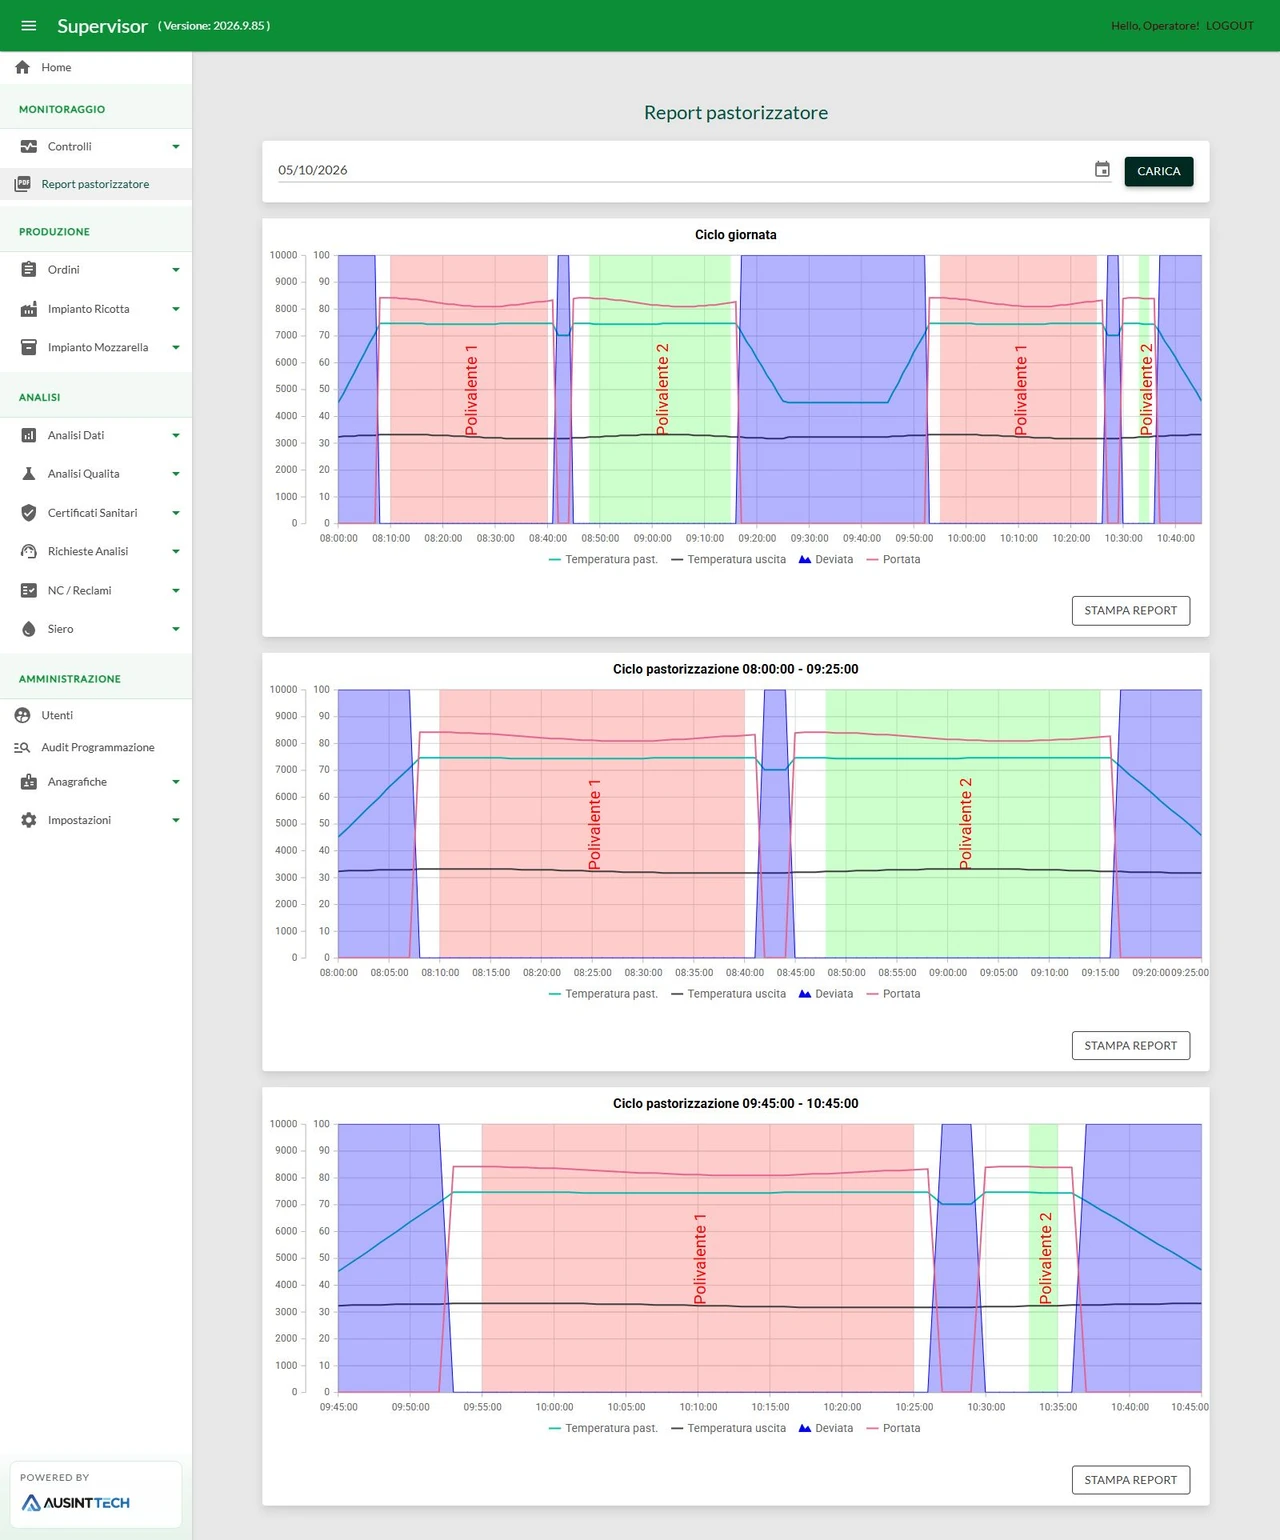Open Utenti menu item
This screenshot has height=1540, width=1280.
tap(96, 716)
